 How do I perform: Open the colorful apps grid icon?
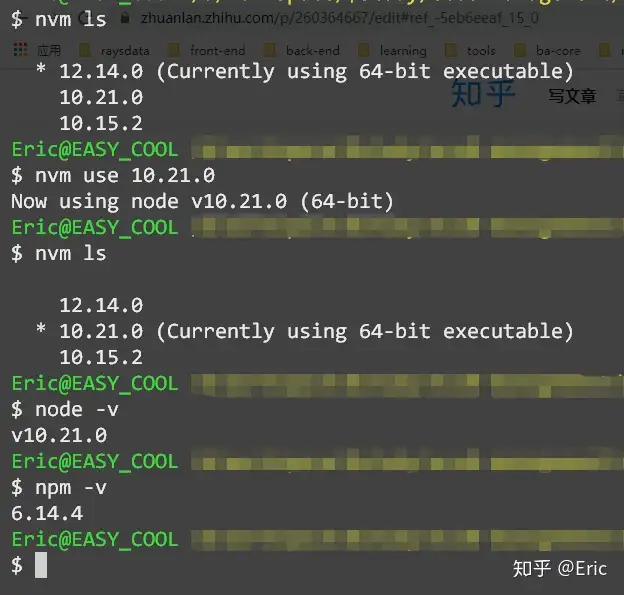[x=21, y=50]
